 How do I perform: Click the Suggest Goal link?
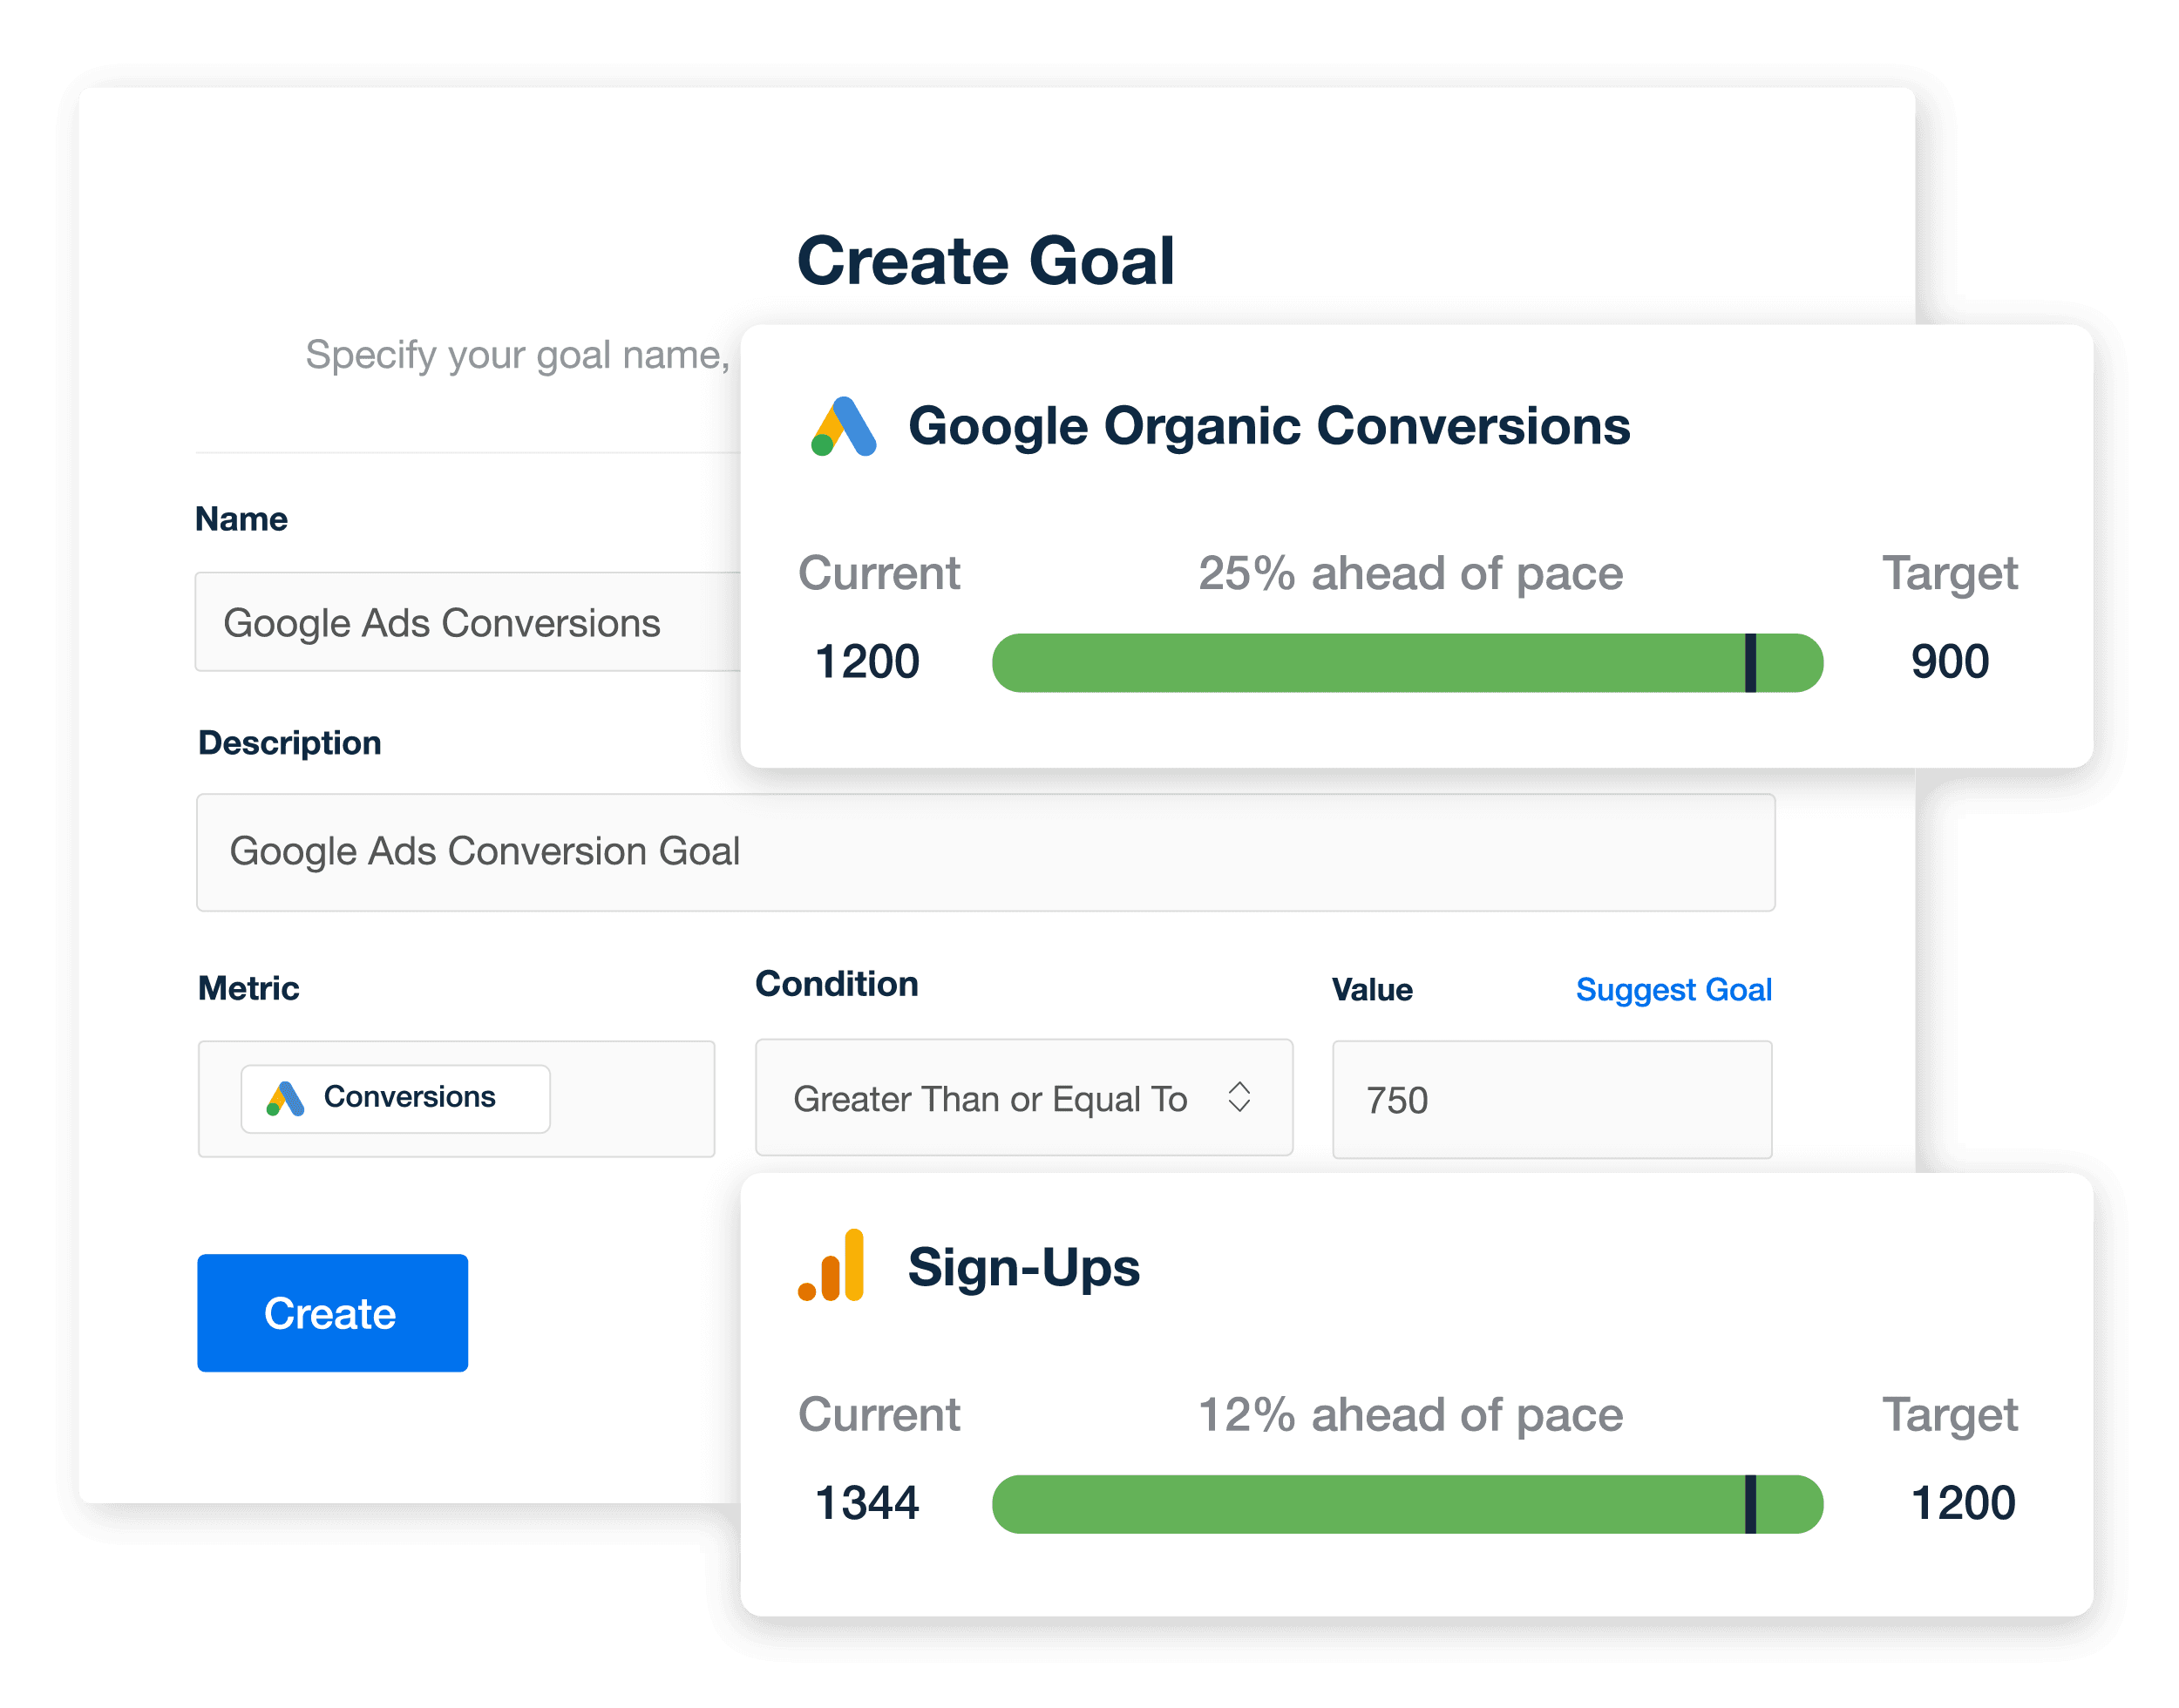[1672, 989]
